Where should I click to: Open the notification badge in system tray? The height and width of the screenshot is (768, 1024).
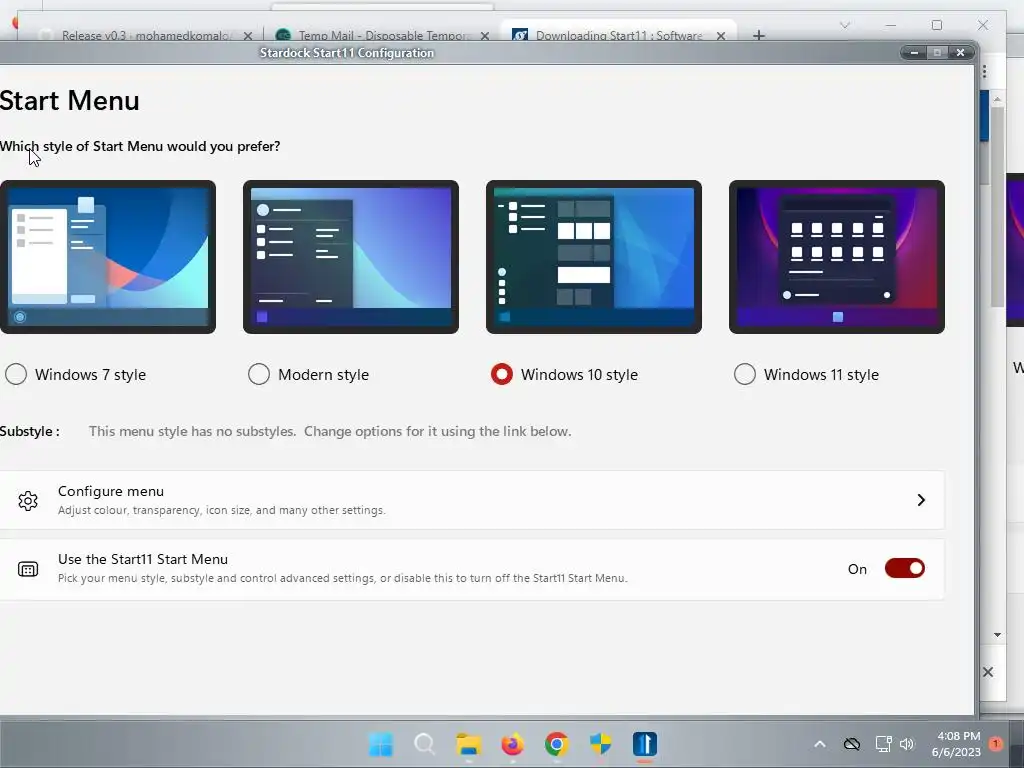pyautogui.click(x=996, y=743)
